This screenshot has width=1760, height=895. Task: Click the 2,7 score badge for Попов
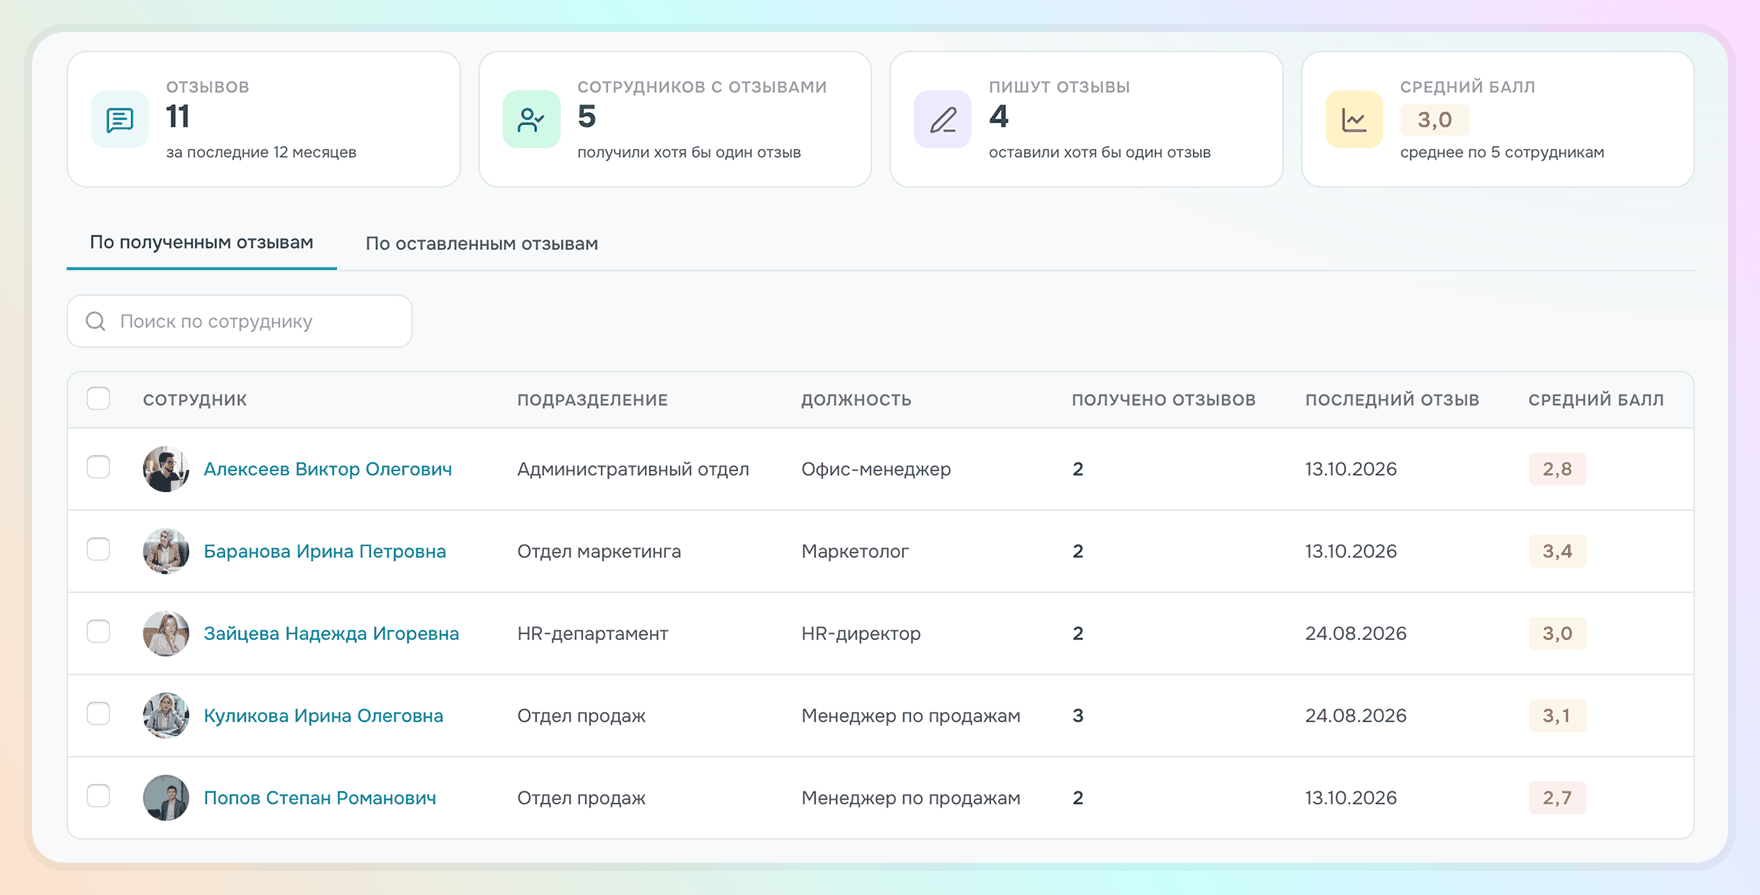1557,798
